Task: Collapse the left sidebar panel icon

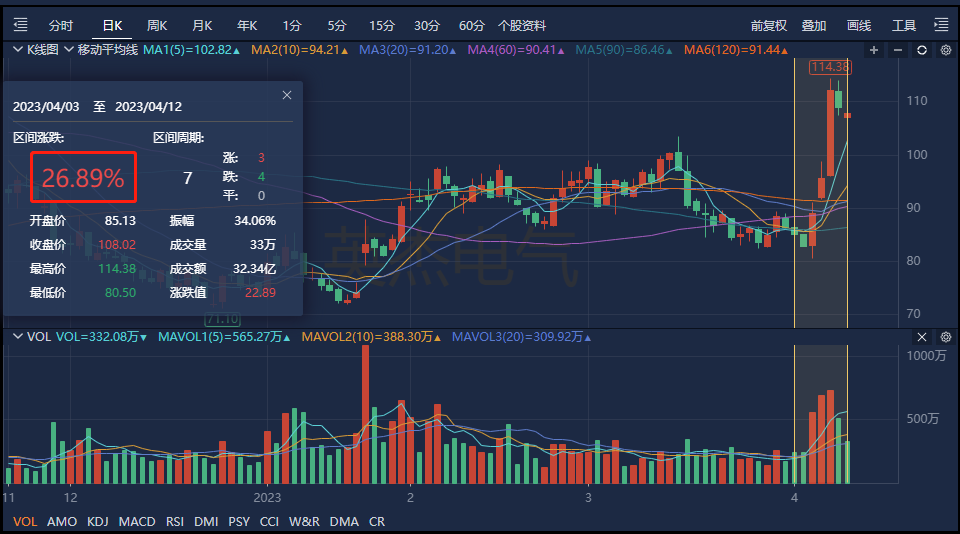Action: point(20,25)
